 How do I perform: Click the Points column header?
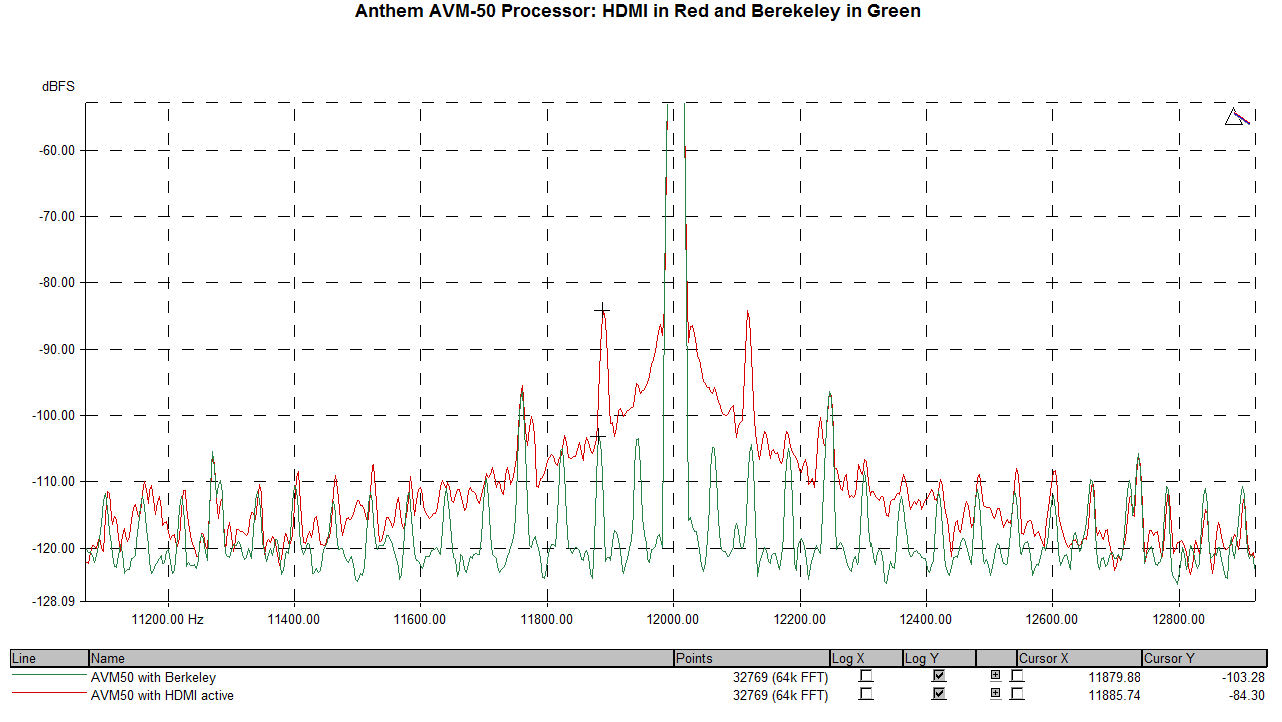point(752,658)
